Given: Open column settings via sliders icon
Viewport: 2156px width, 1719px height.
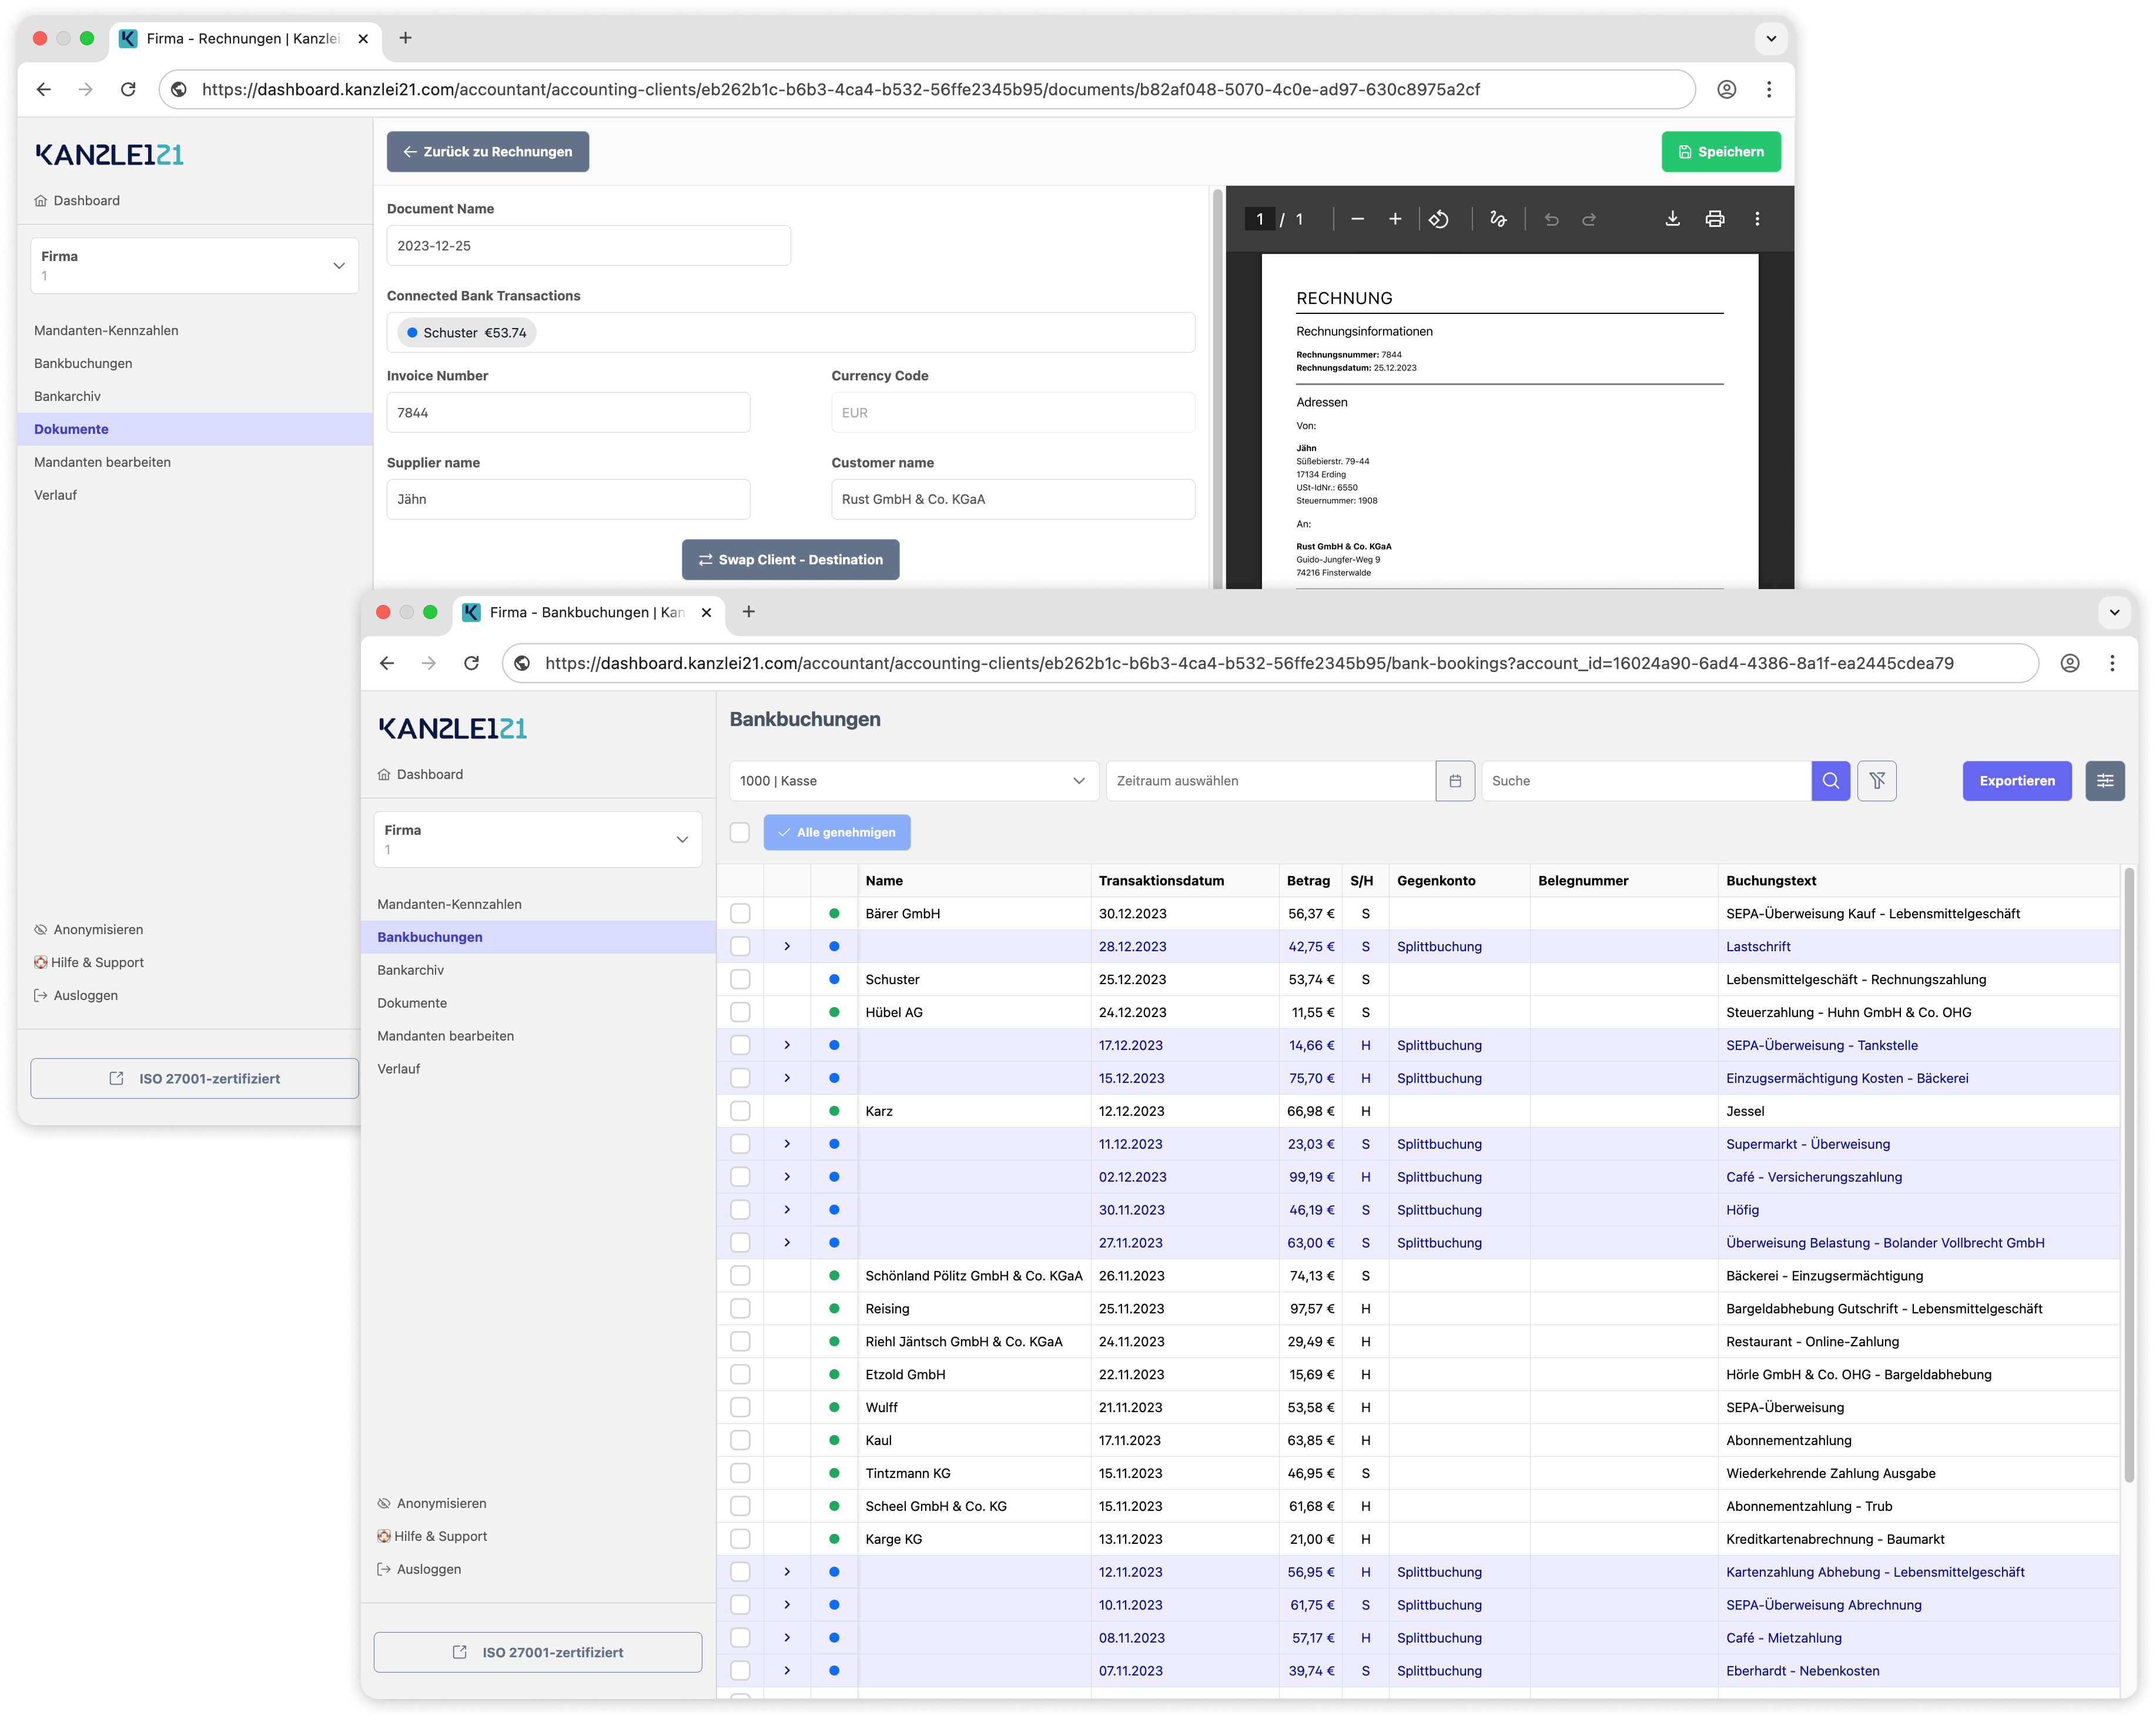Looking at the screenshot, I should tap(2105, 781).
